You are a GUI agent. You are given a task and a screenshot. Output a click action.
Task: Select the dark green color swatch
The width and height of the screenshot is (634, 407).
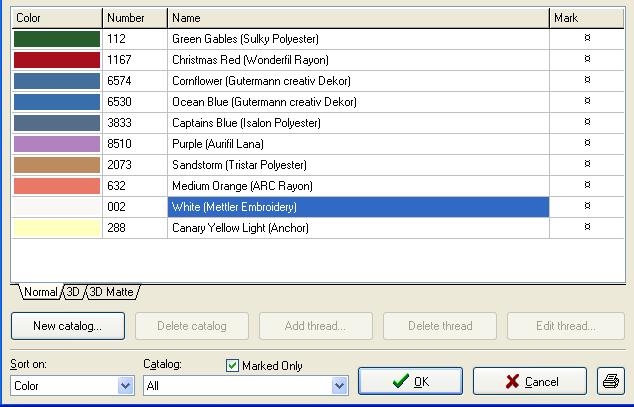[57, 39]
